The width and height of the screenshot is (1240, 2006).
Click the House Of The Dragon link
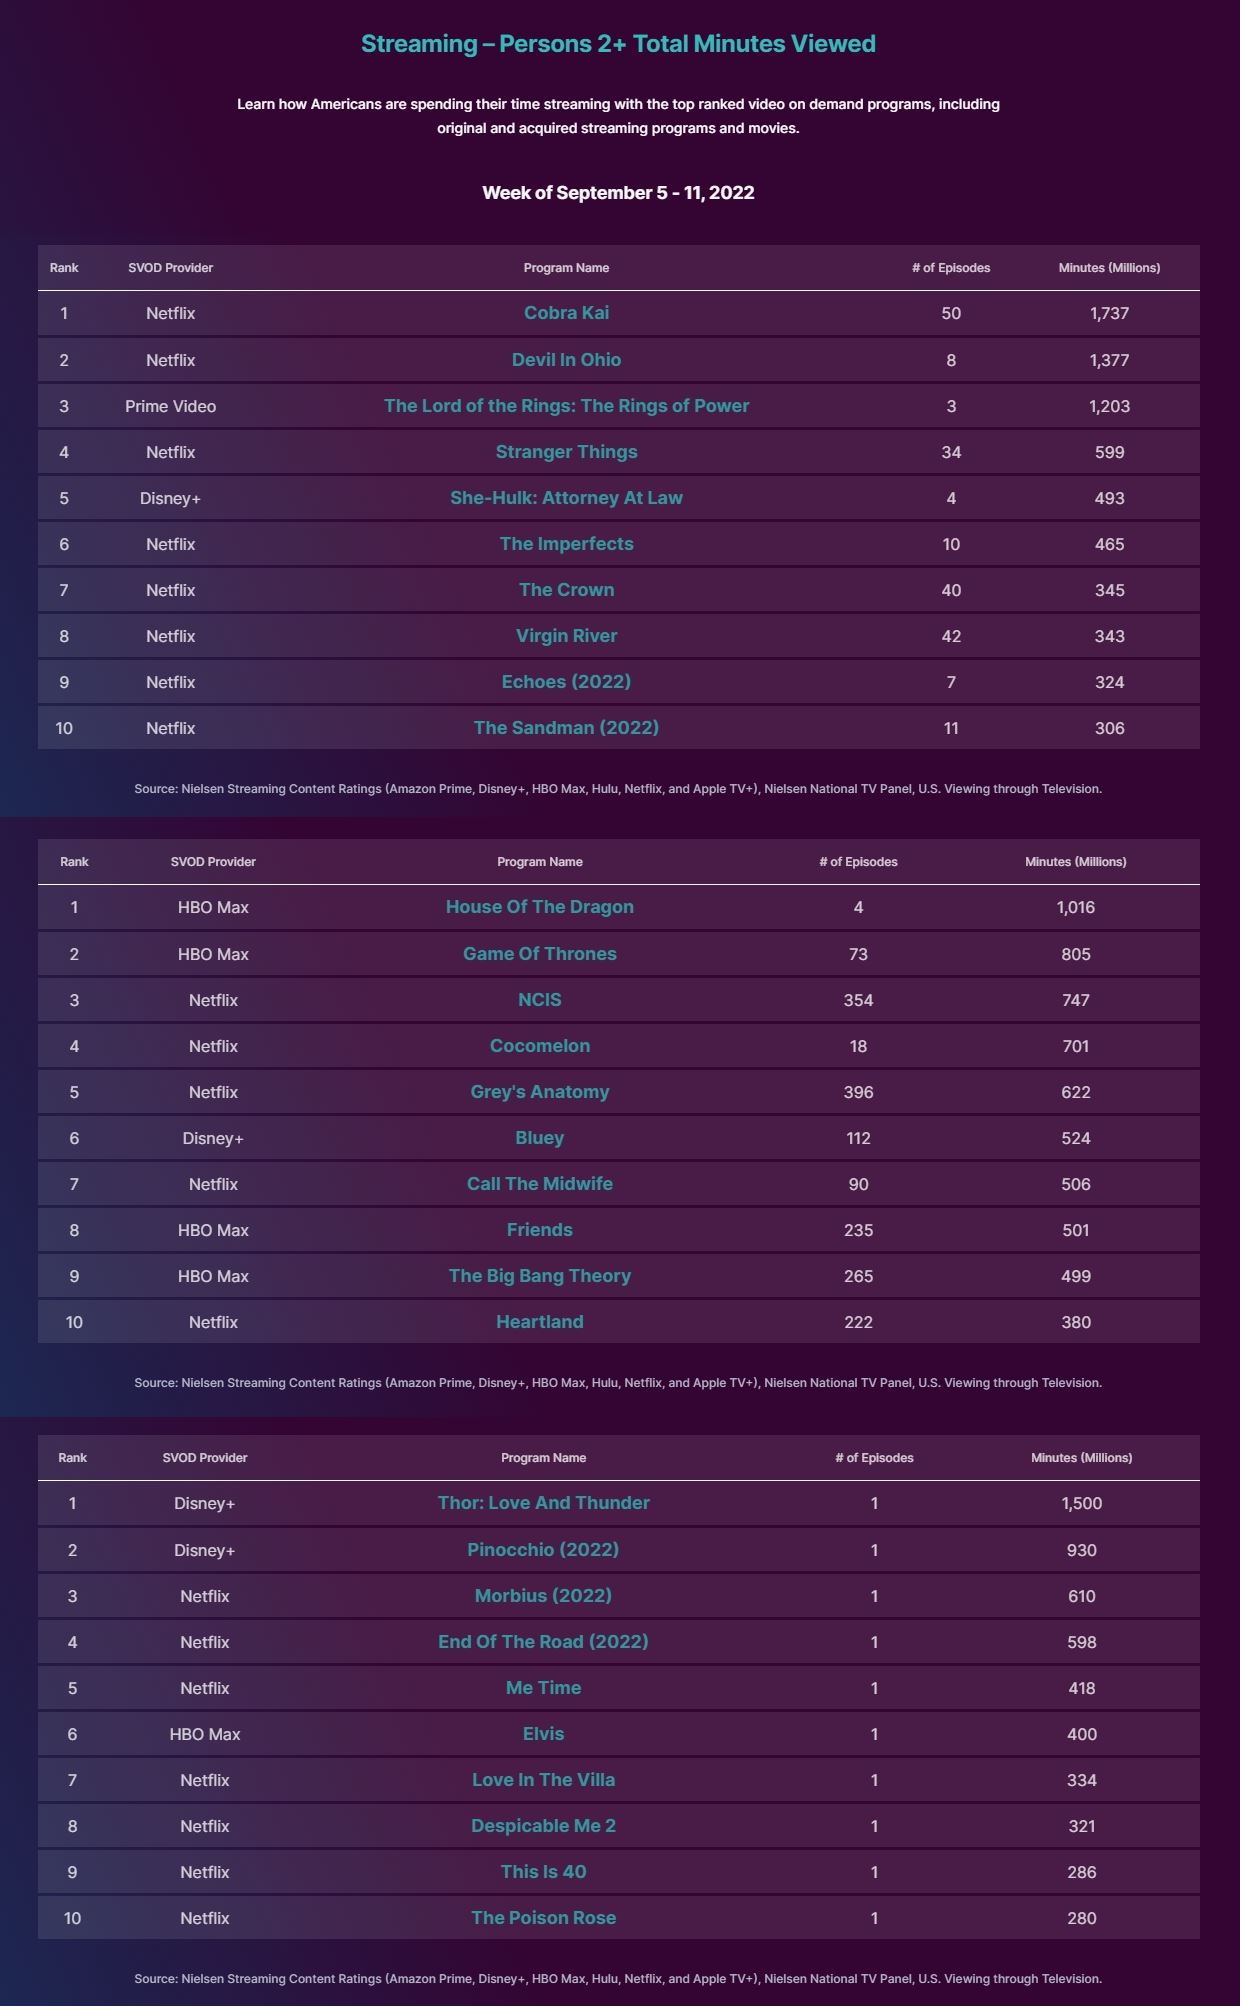pos(539,907)
